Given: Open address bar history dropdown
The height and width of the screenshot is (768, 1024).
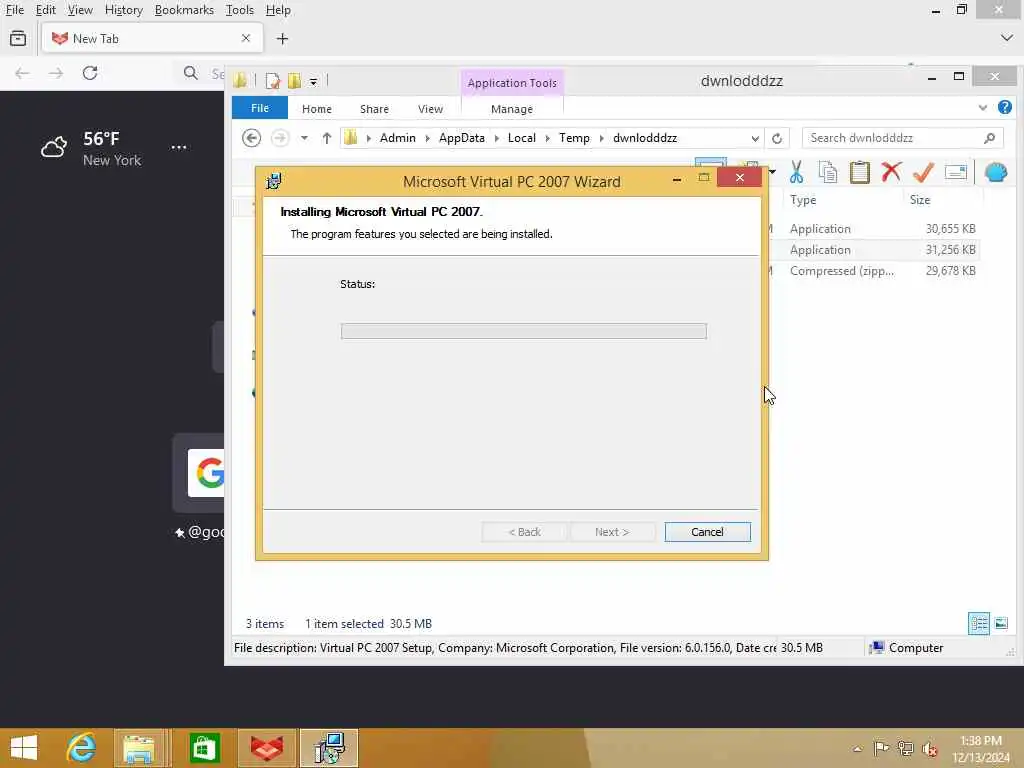Looking at the screenshot, I should click(755, 138).
